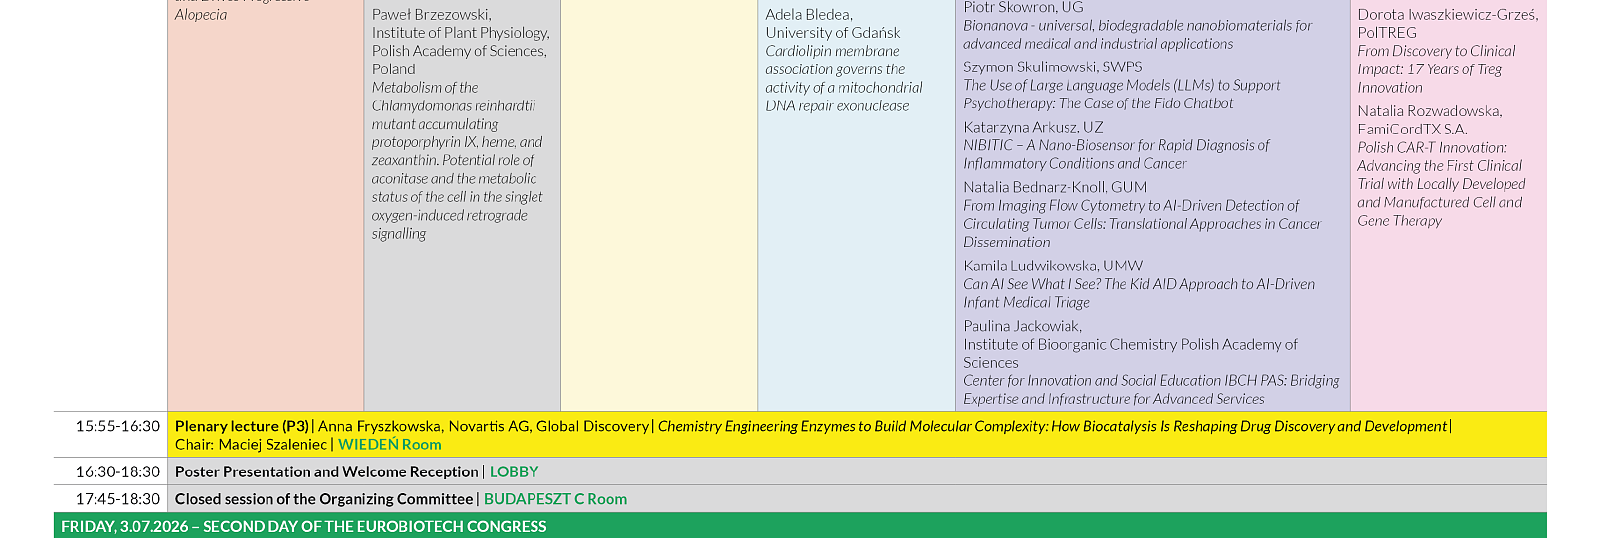Click speaker Szymon Skulimowski, SWPS
Viewport: 1600px width, 538px height.
tap(1052, 67)
